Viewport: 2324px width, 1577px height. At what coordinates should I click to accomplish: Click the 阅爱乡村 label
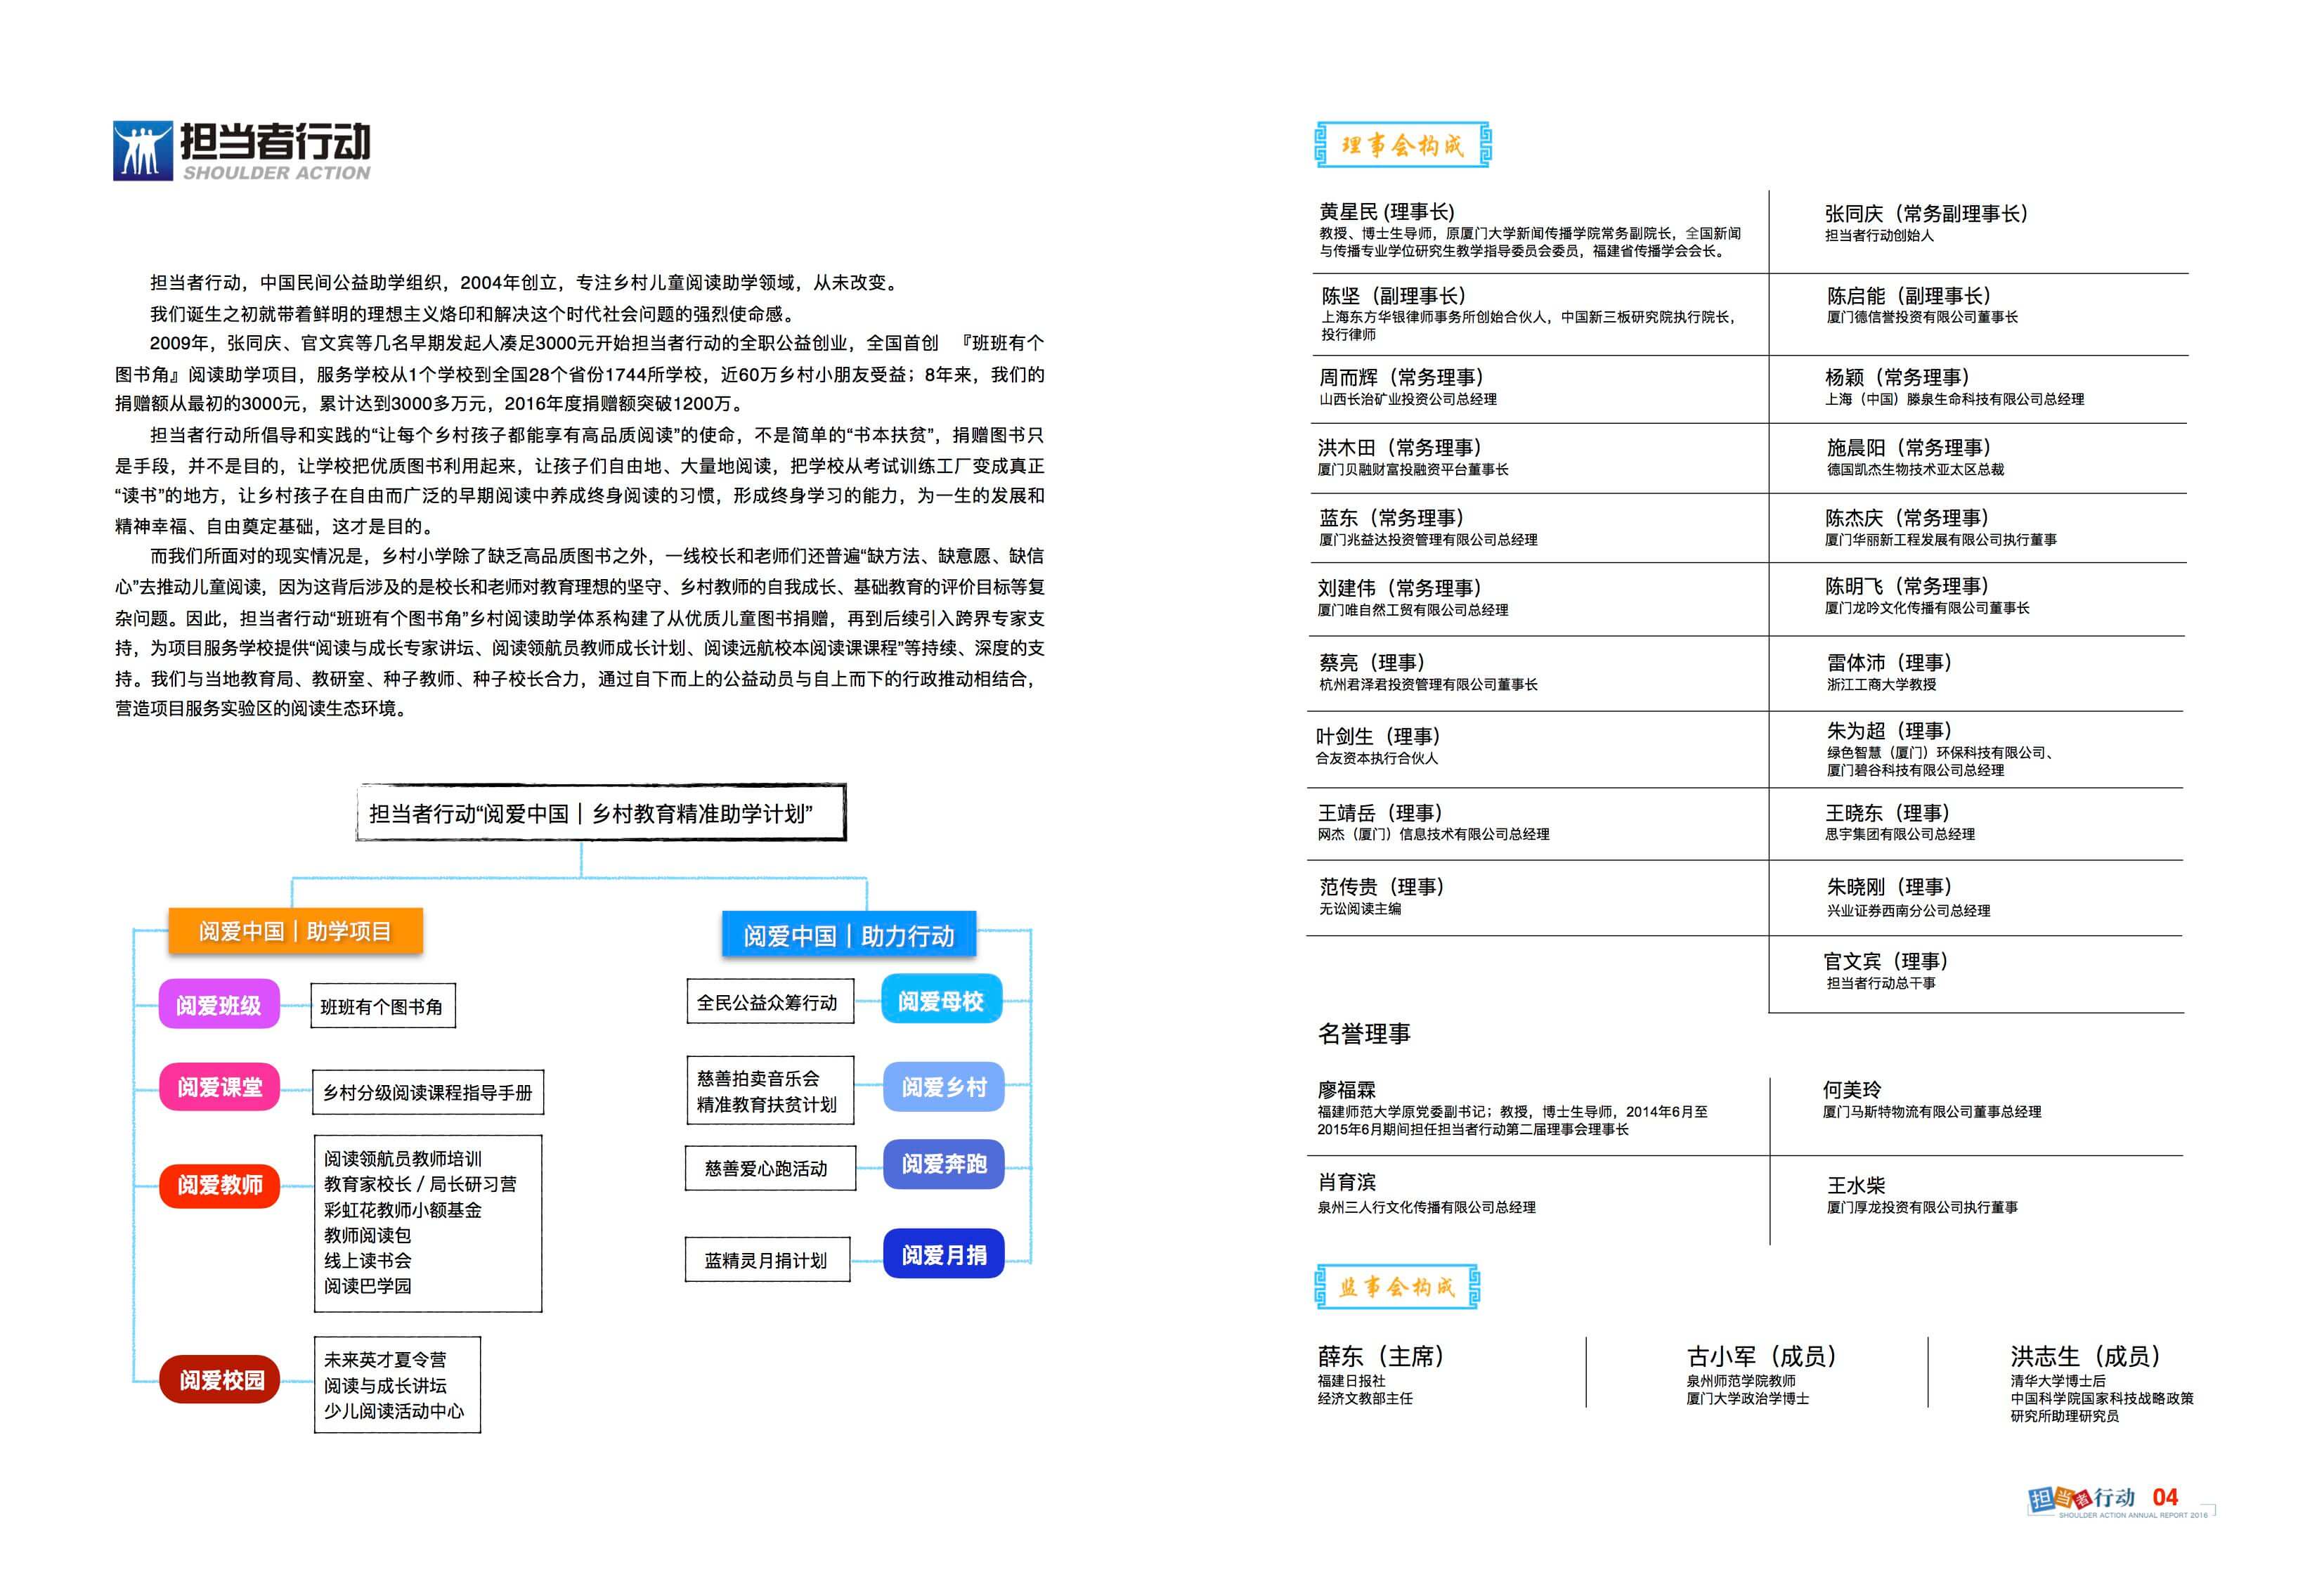point(943,1087)
